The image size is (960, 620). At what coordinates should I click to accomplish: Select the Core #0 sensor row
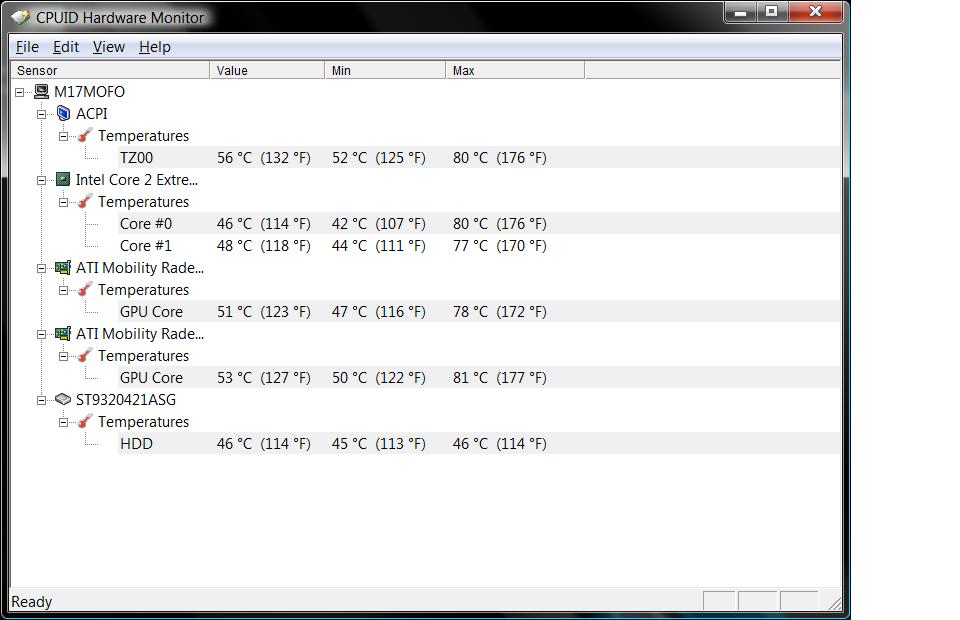[479, 223]
